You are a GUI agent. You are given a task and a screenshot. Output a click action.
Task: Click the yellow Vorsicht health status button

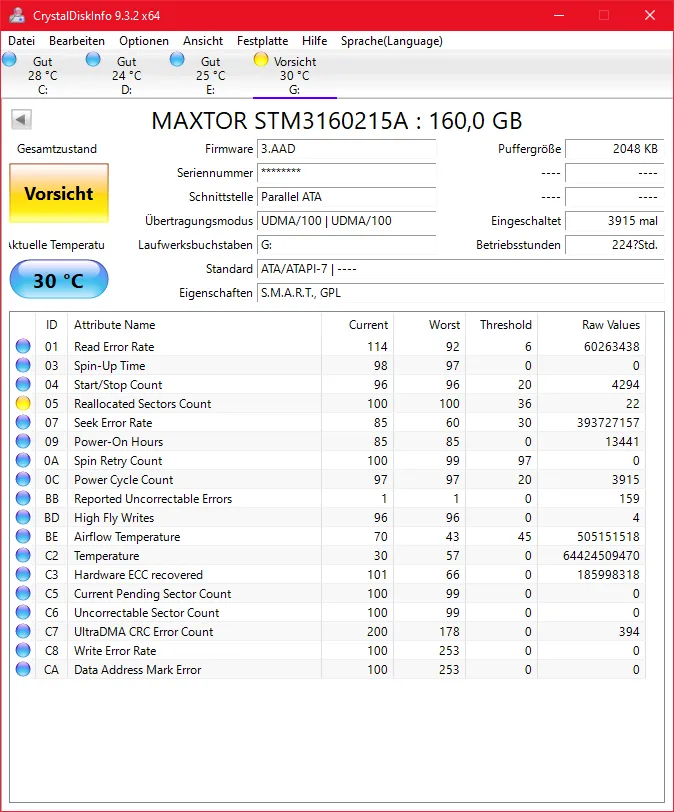pyautogui.click(x=59, y=194)
